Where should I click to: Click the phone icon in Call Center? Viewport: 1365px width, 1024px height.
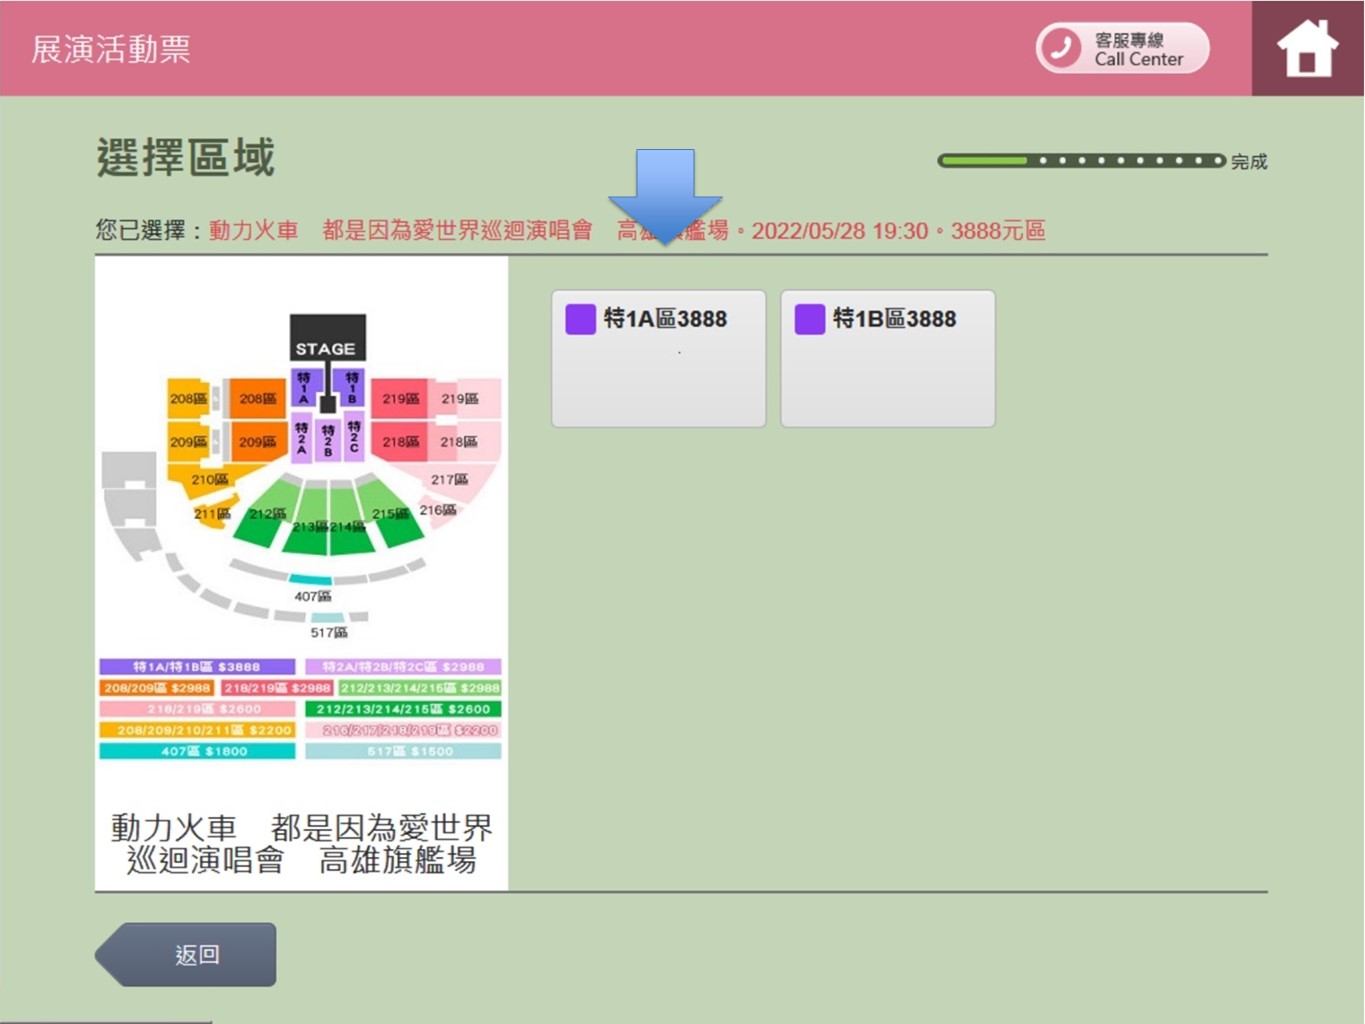pyautogui.click(x=1061, y=48)
